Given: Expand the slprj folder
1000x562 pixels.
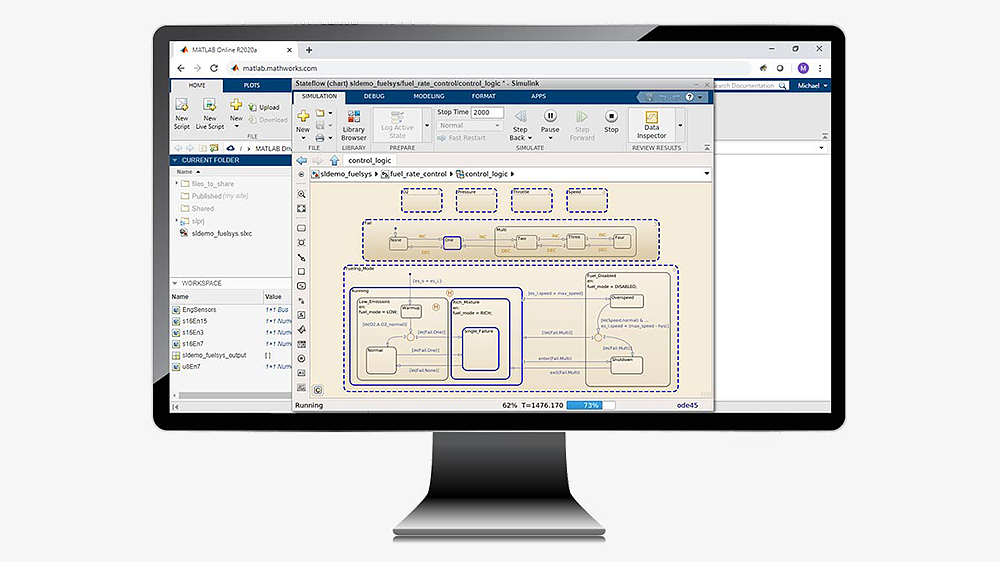Looking at the screenshot, I should pyautogui.click(x=177, y=221).
